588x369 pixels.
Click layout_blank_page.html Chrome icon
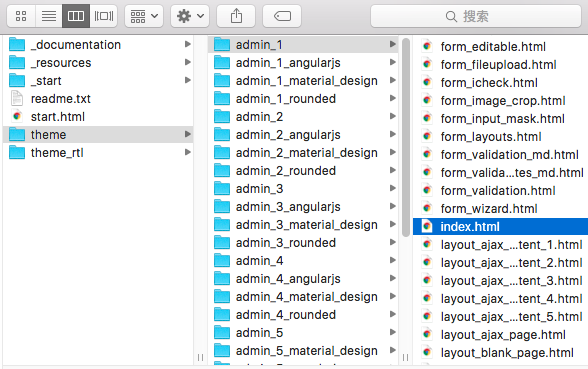point(427,352)
